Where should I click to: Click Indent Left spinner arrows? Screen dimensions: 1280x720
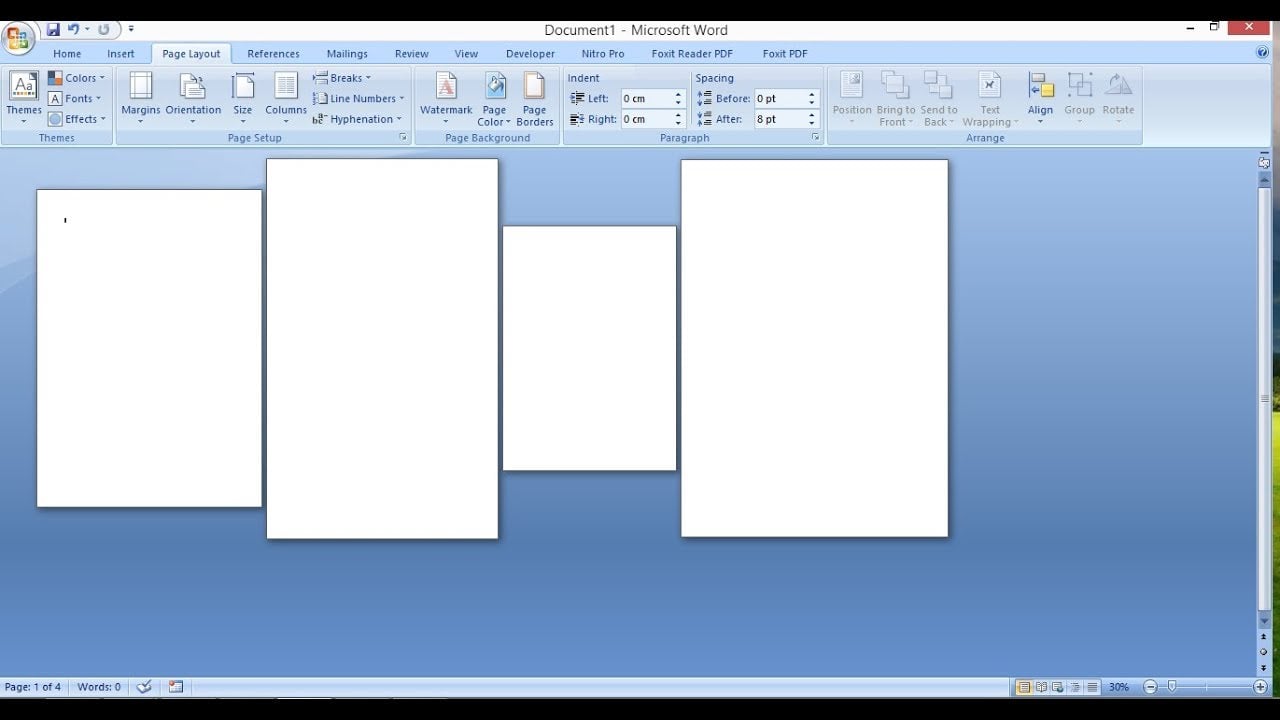pos(678,99)
